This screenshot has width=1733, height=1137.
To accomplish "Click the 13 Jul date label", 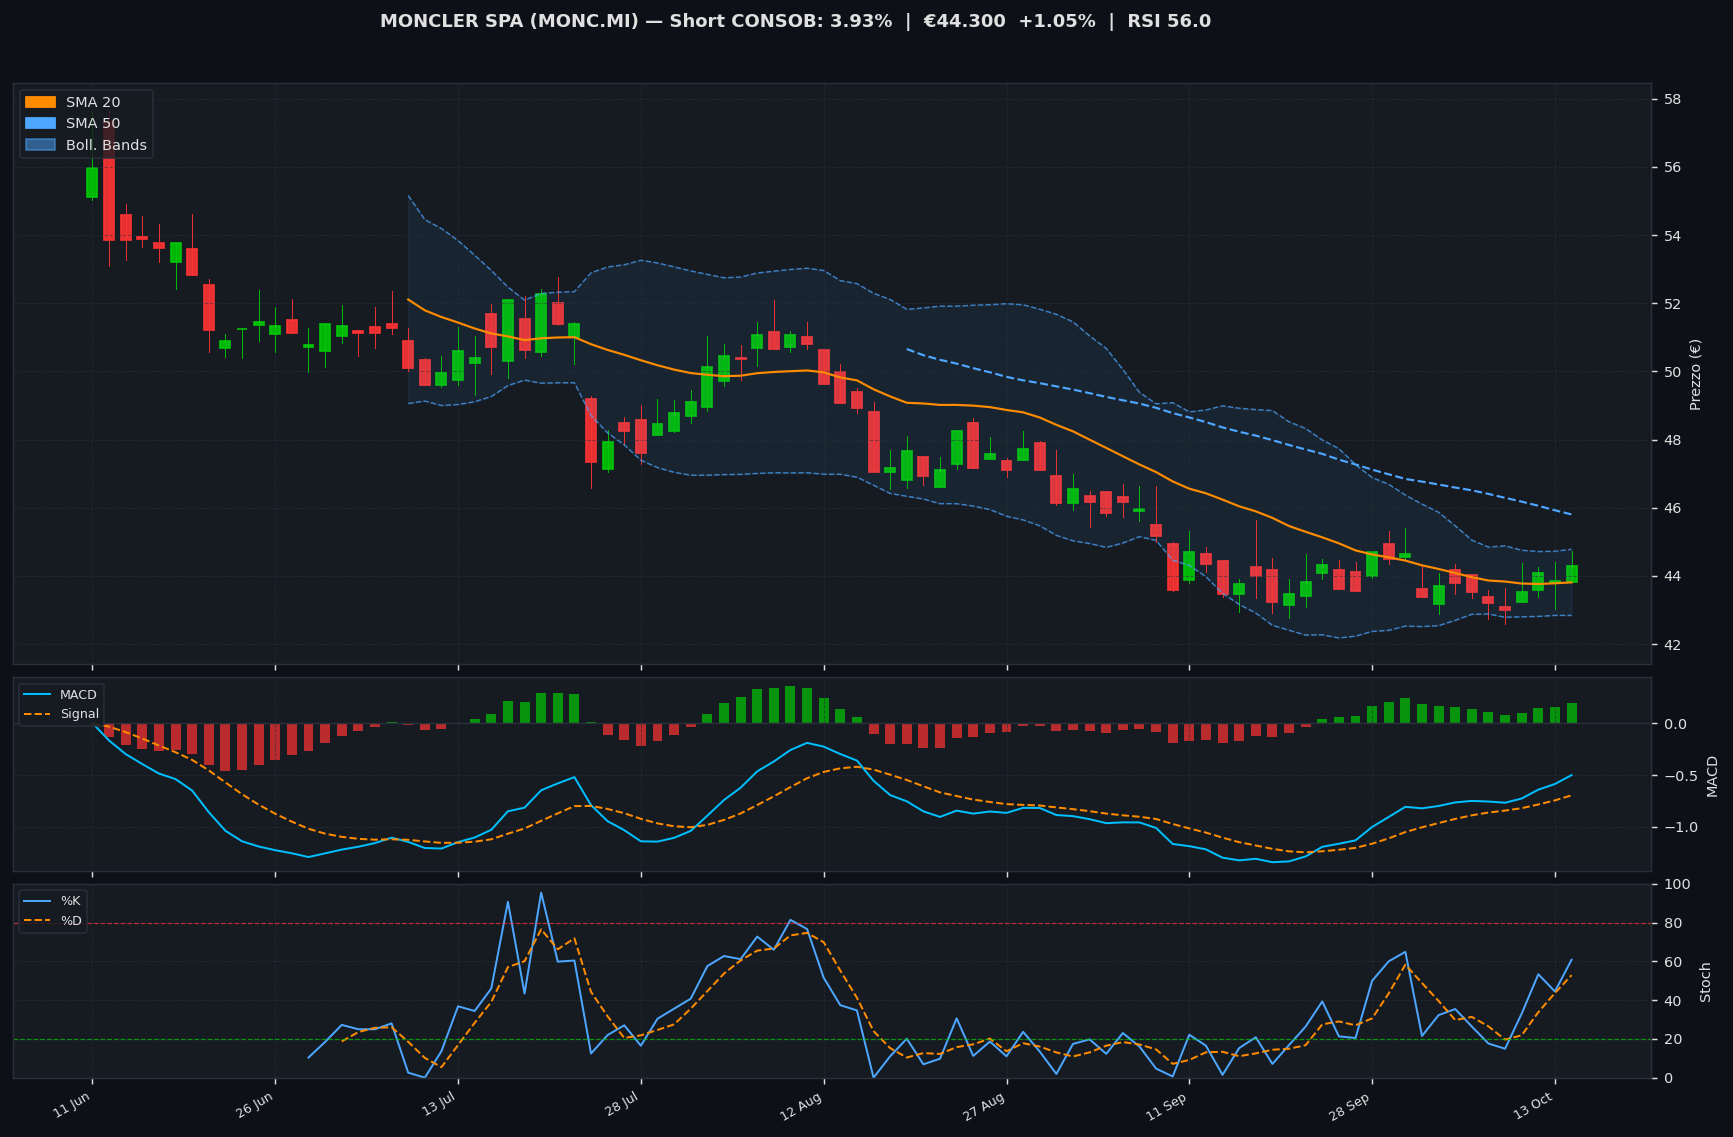I will click(x=439, y=1105).
